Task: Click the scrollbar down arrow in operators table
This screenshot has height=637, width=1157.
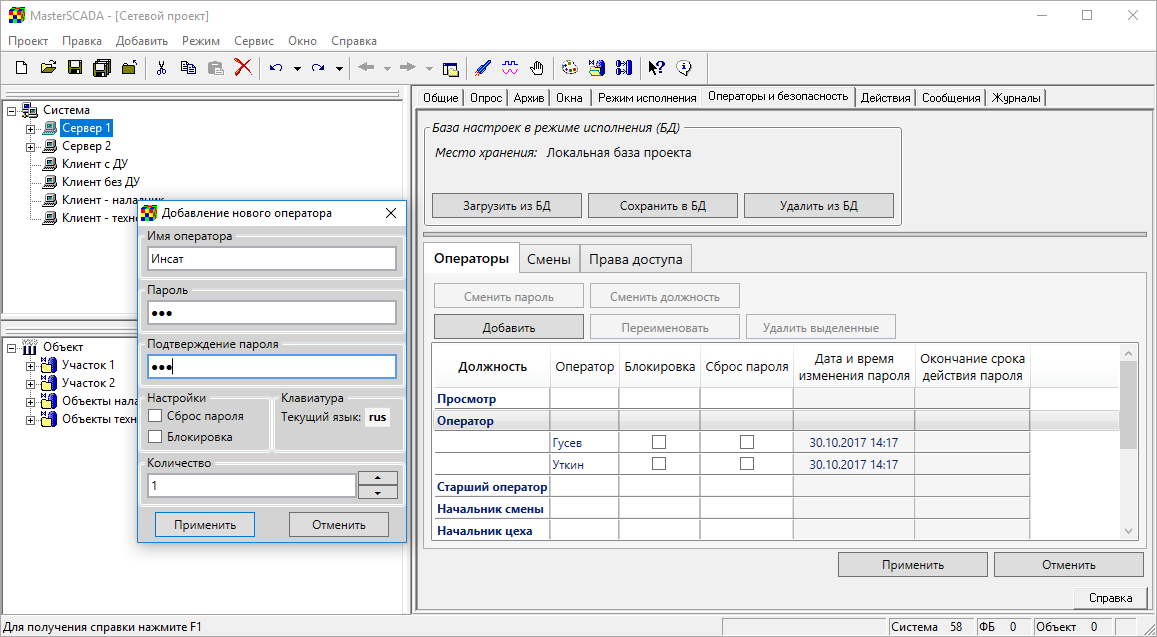Action: tap(1128, 531)
